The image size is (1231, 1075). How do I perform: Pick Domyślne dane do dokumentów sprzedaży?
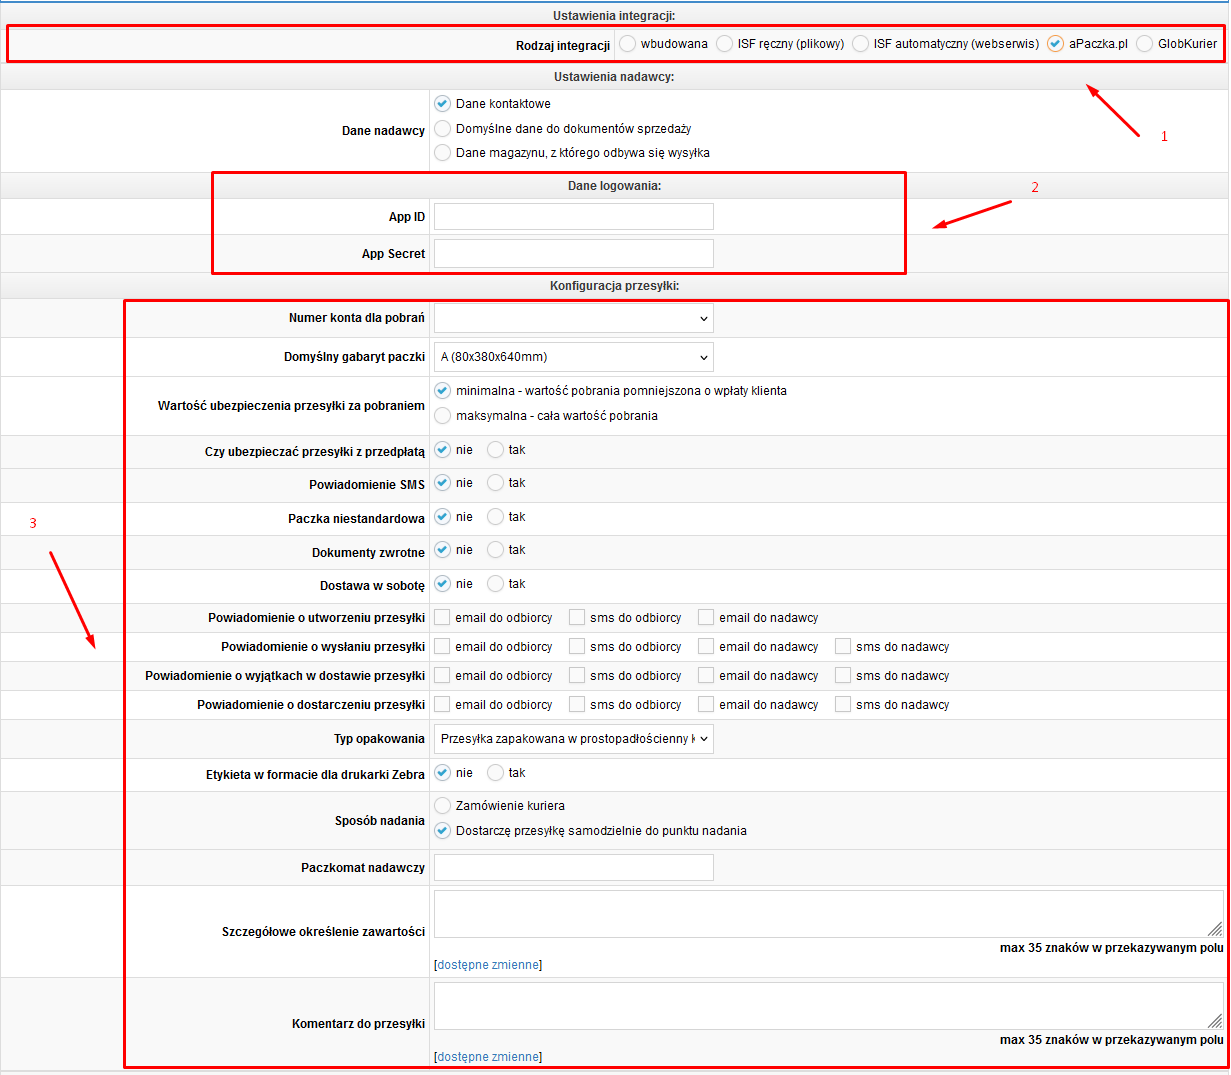pos(443,129)
